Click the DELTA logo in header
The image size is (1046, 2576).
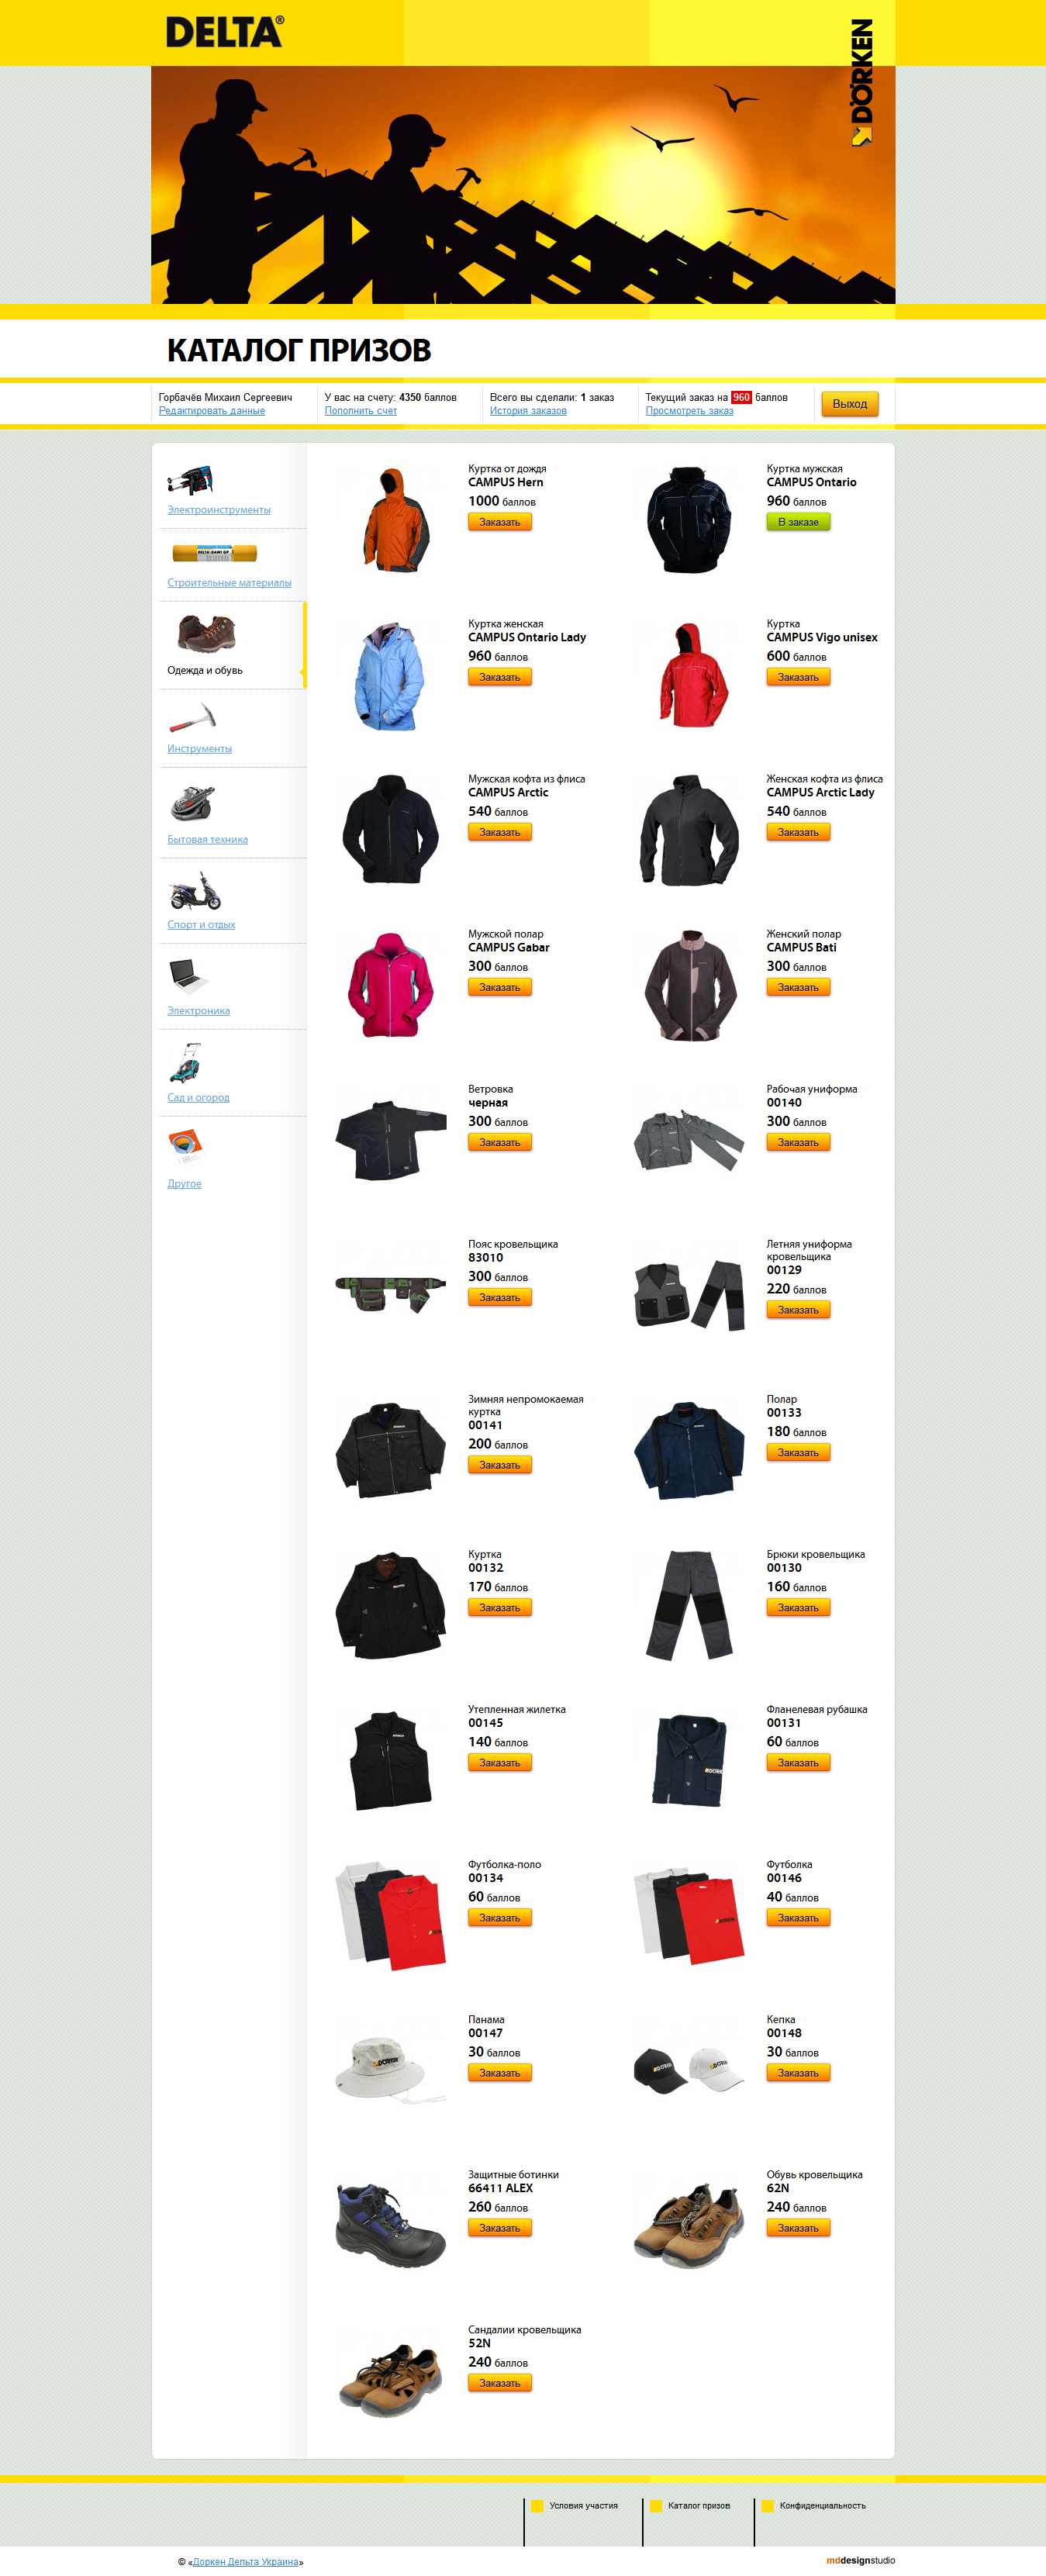pos(225,32)
